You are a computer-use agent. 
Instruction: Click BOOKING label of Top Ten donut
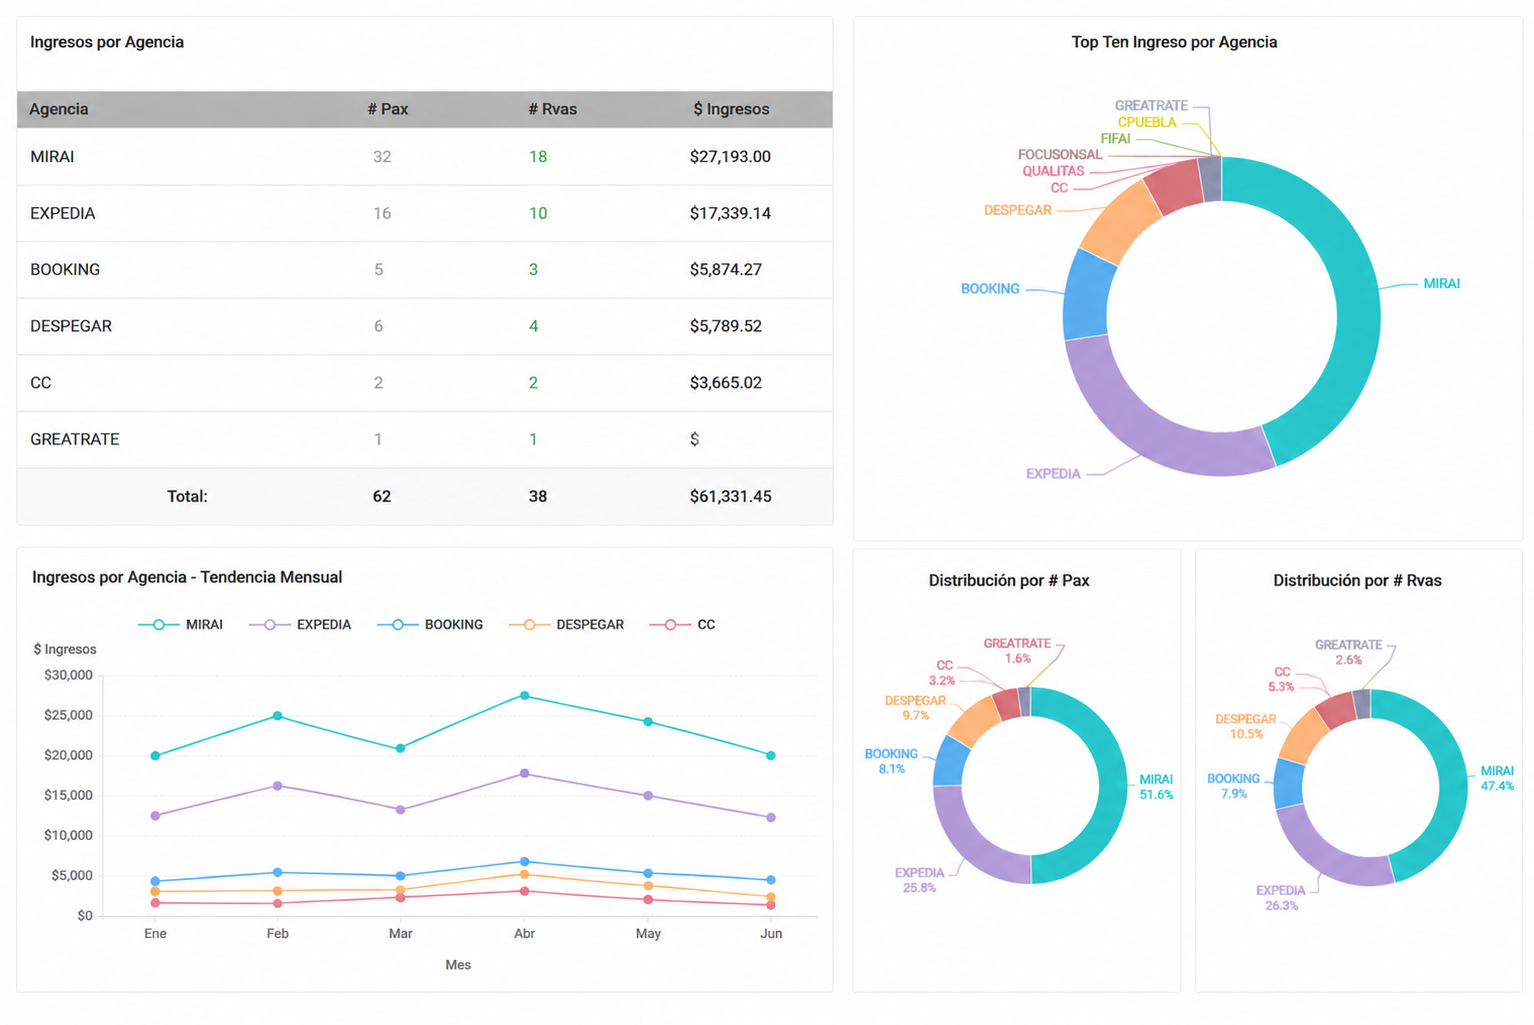(x=990, y=289)
